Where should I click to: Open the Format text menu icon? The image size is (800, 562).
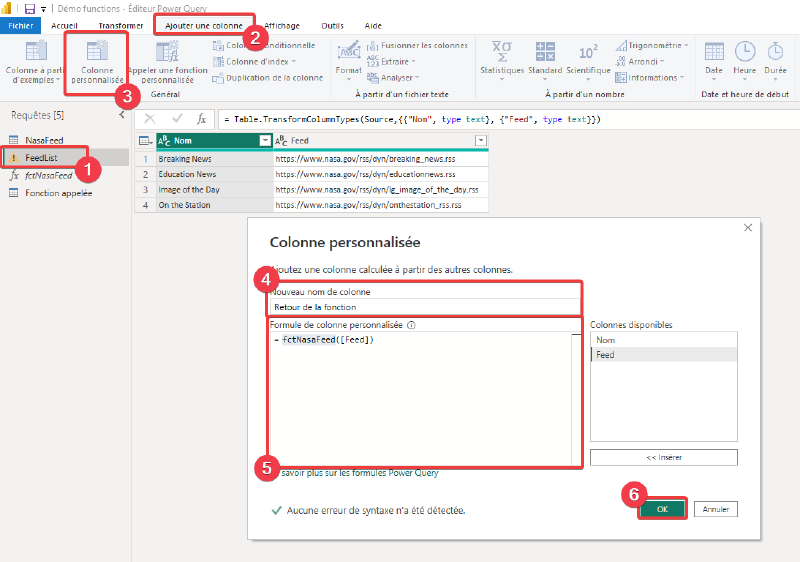[x=349, y=51]
